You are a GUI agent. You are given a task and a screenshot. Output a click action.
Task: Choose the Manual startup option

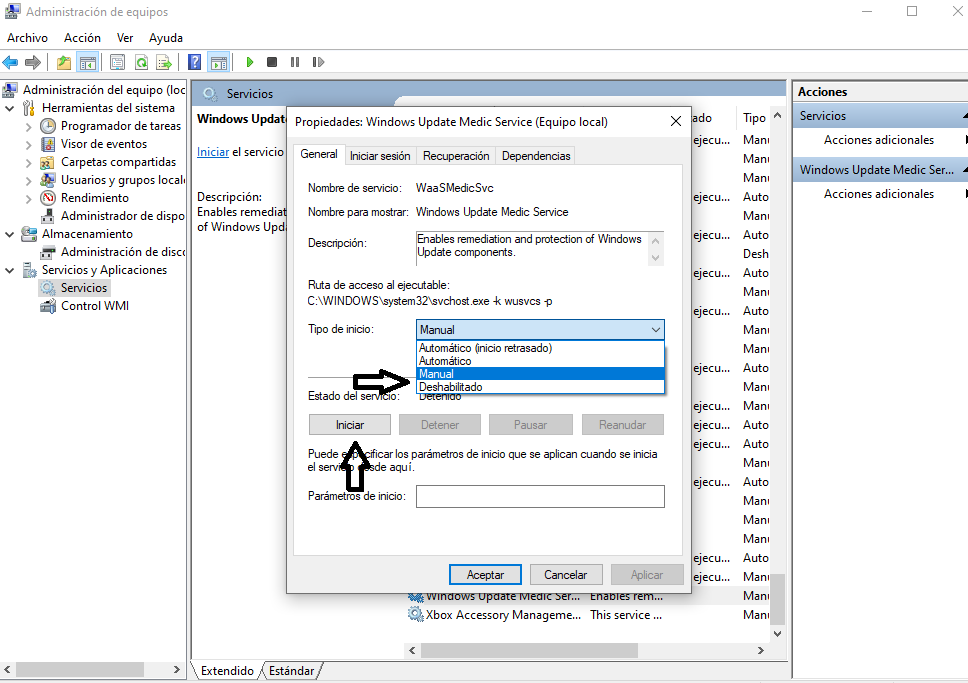[x=540, y=374]
